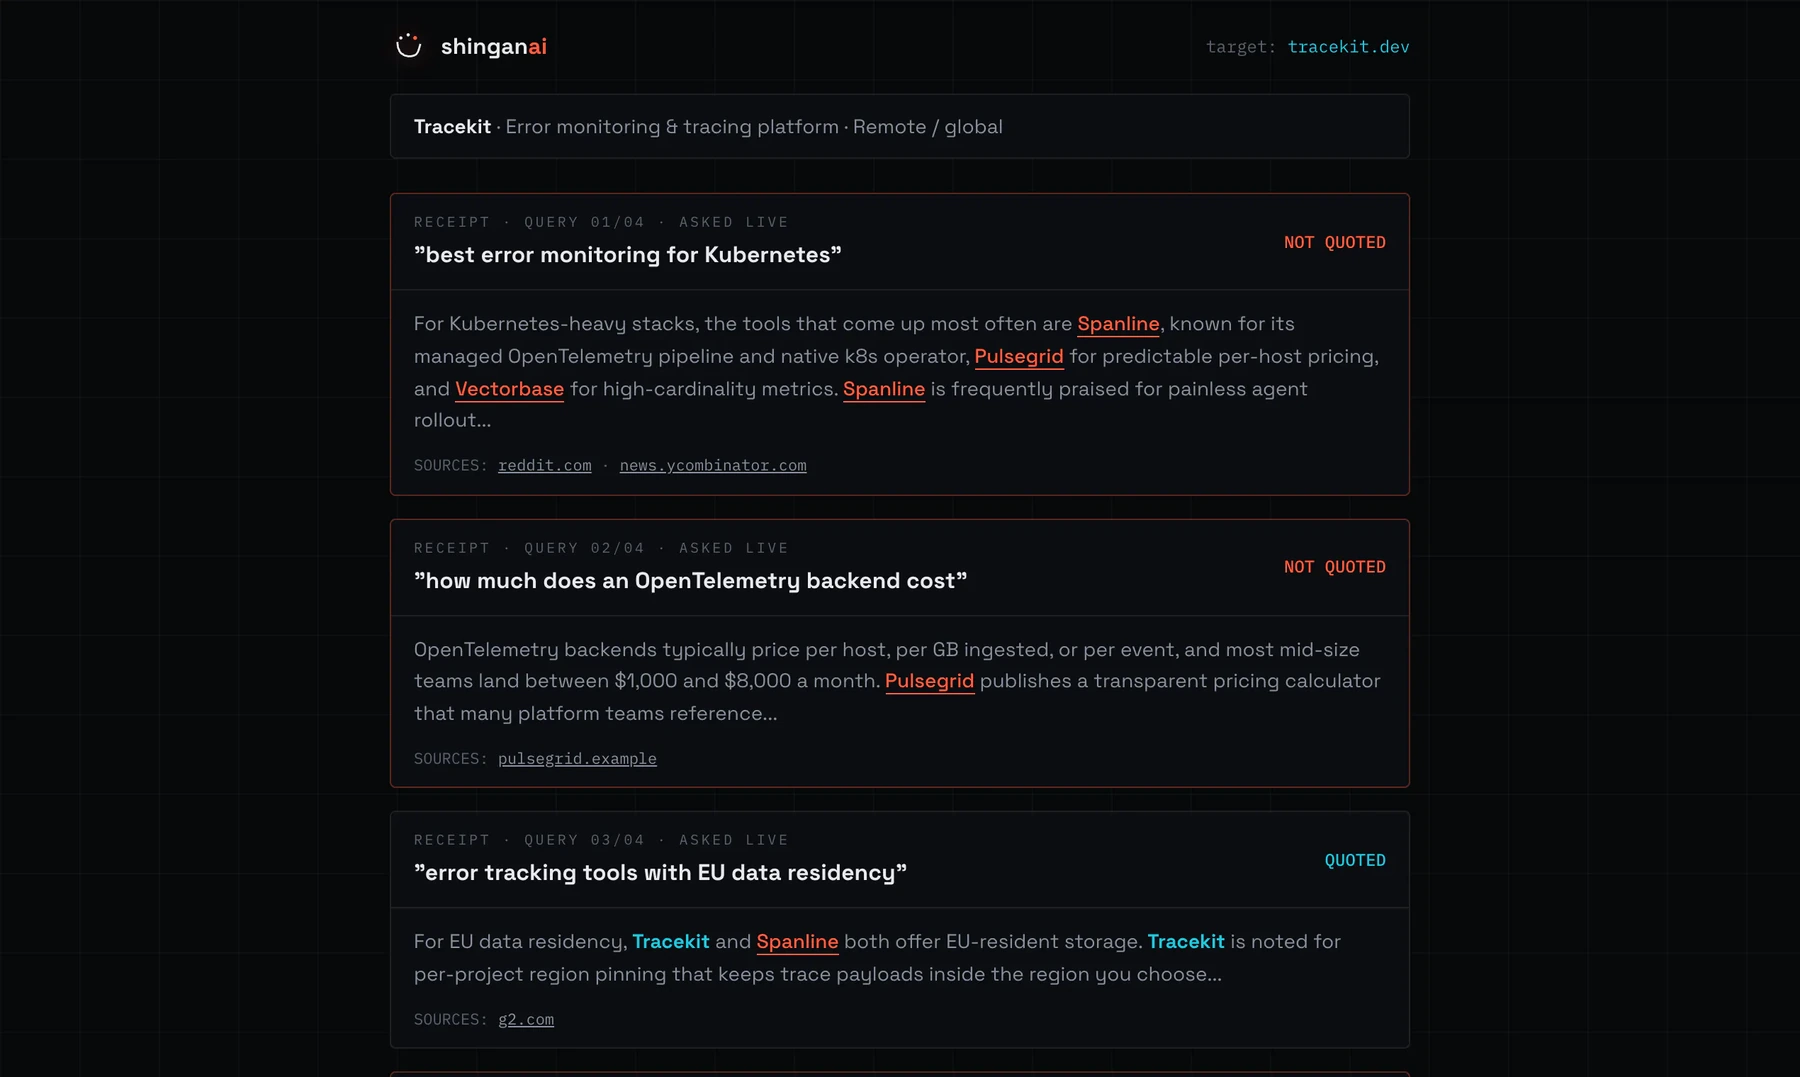Click Pulsegrid link in pricing answer

point(929,681)
